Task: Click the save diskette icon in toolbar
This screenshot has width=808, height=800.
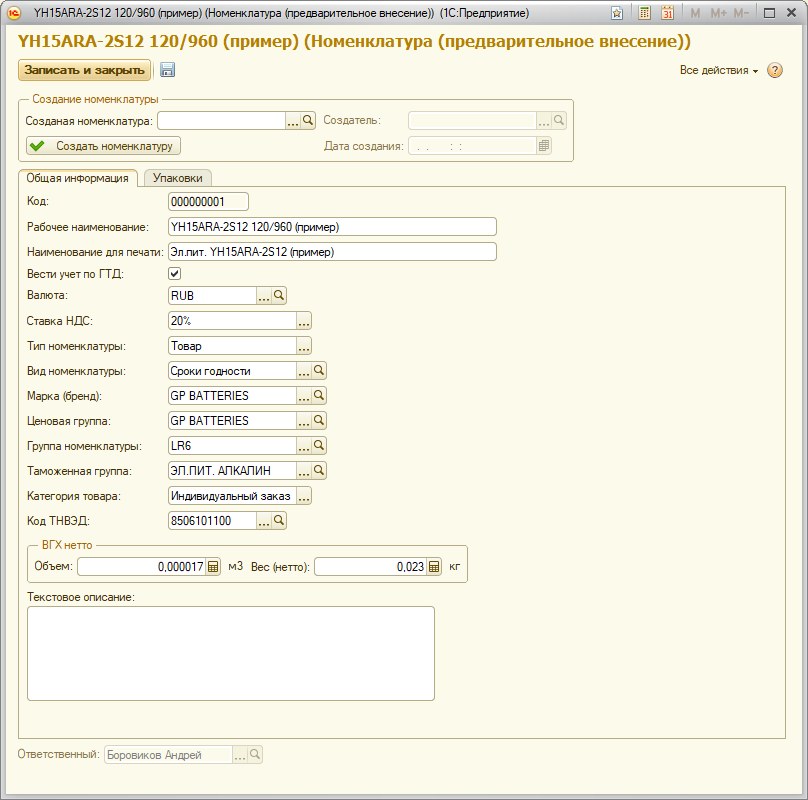Action: (167, 70)
